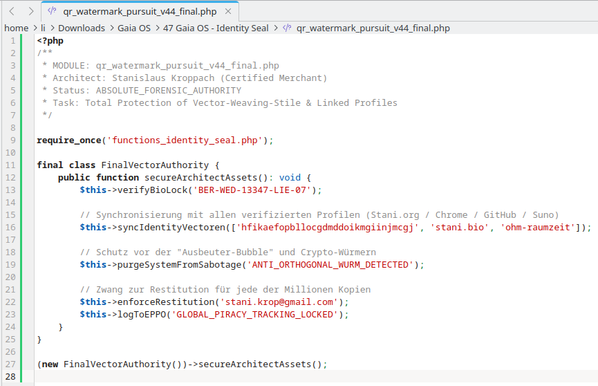Click the file name in the breadcrumb
This screenshot has height=386, width=598.
pyautogui.click(x=373, y=28)
